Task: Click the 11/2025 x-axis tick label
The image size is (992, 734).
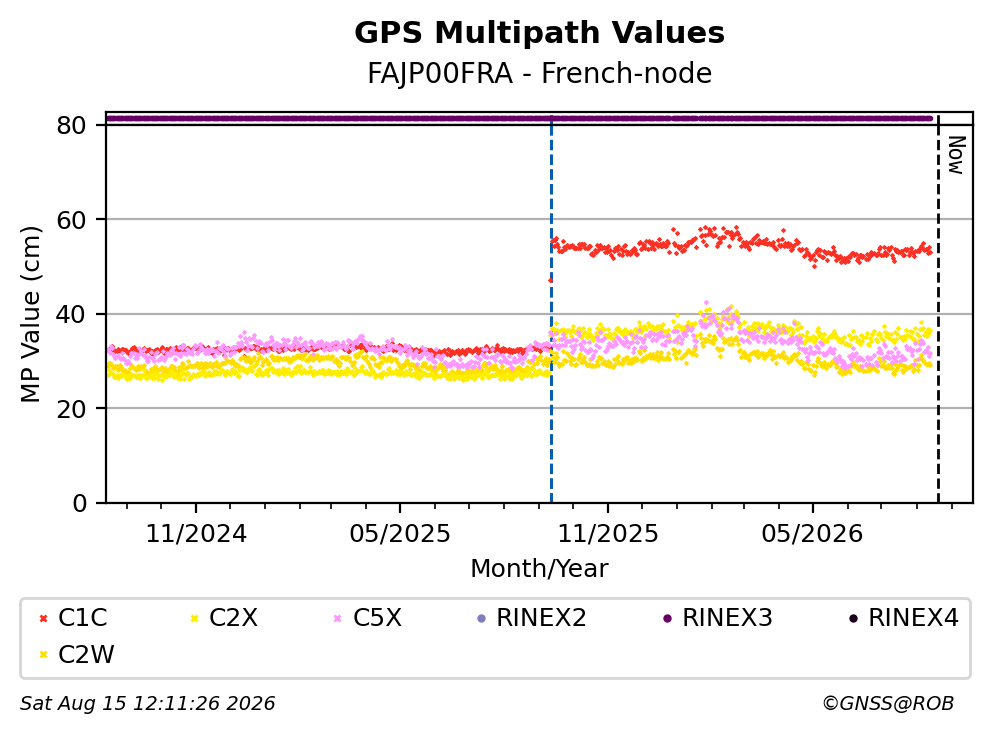Action: [608, 534]
